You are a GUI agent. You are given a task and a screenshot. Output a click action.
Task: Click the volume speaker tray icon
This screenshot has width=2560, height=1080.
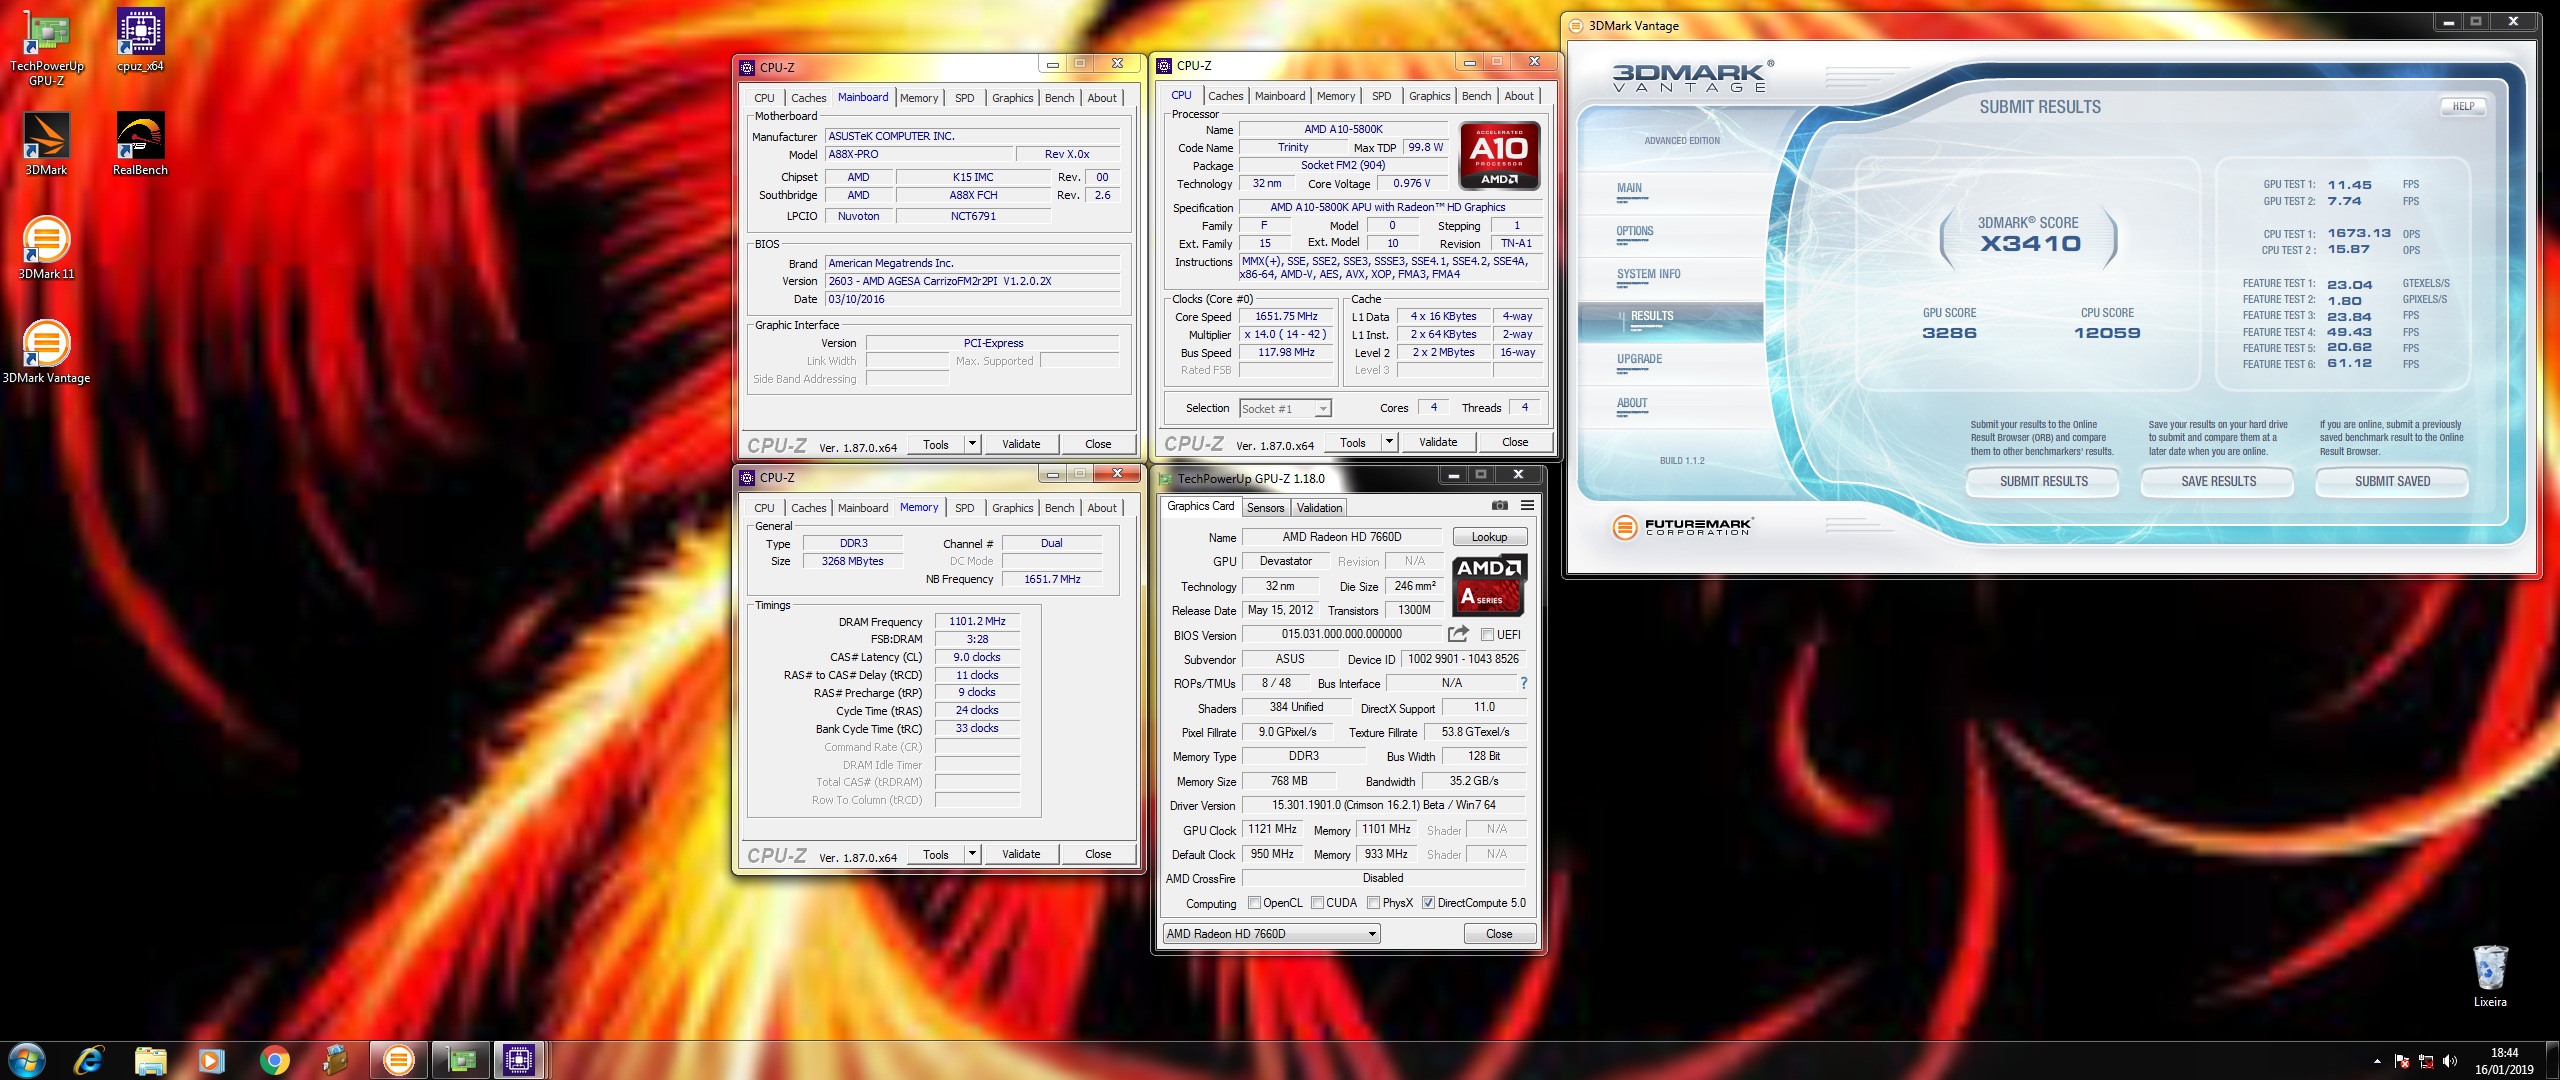2449,1061
